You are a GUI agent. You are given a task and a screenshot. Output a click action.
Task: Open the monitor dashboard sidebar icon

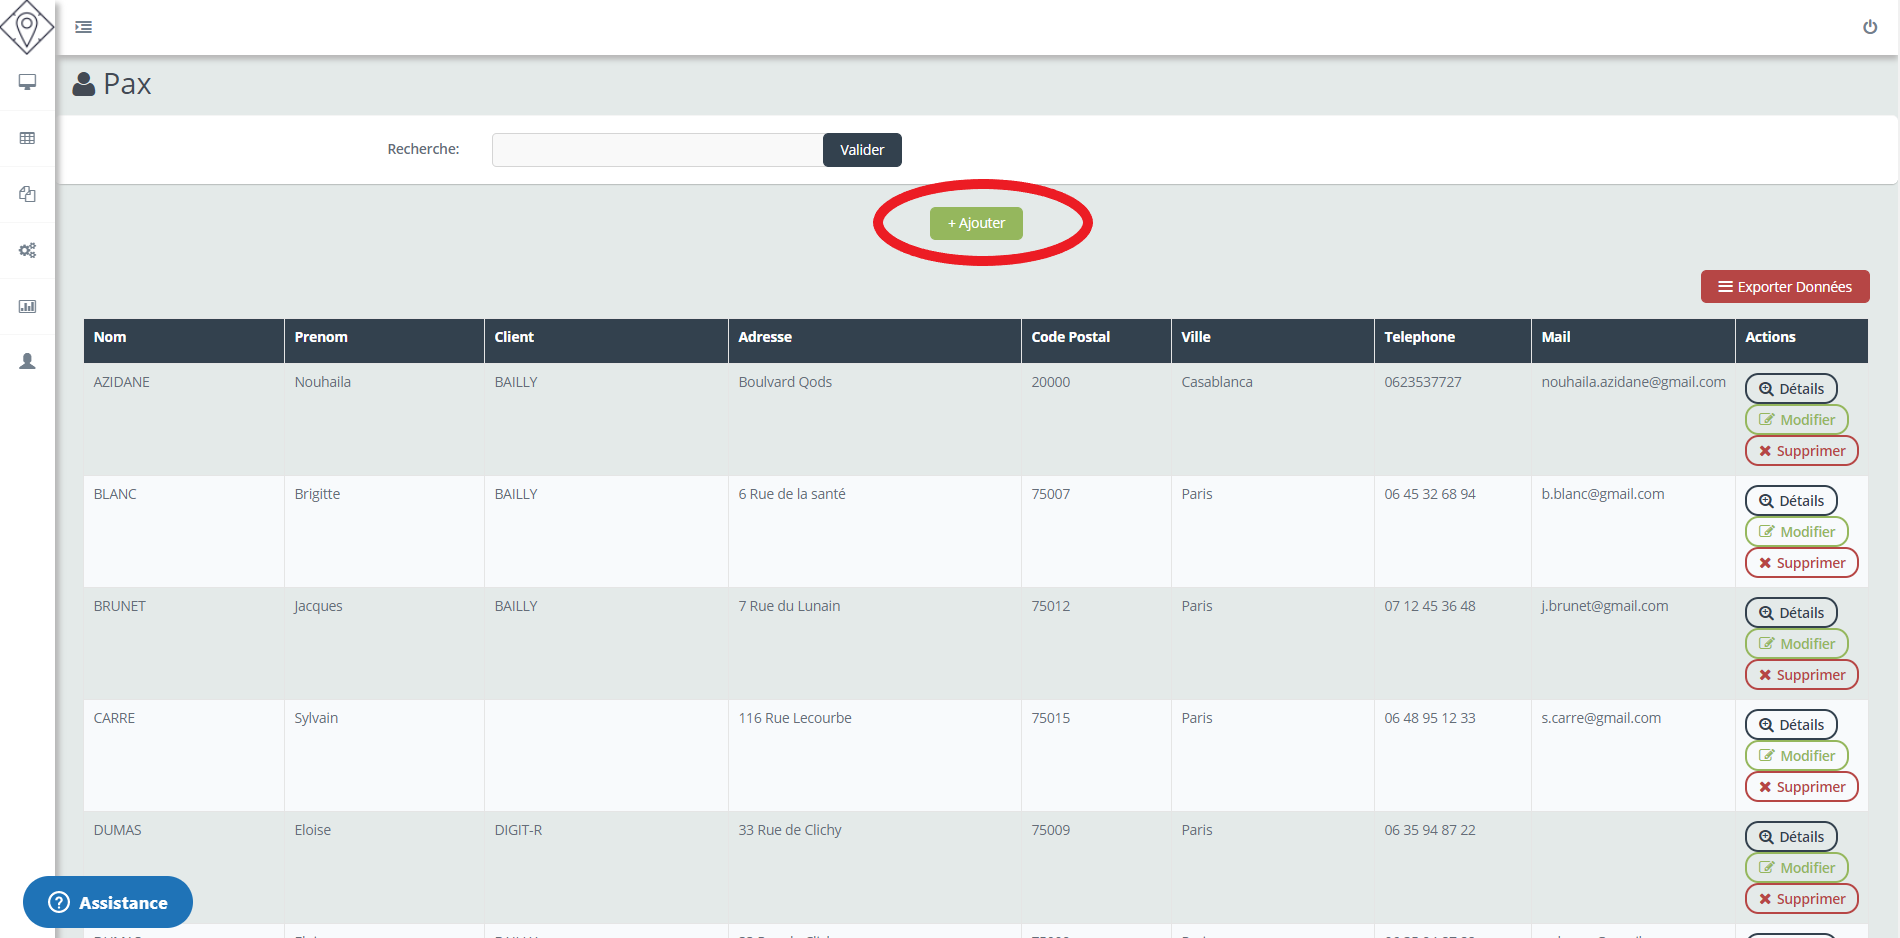click(27, 82)
